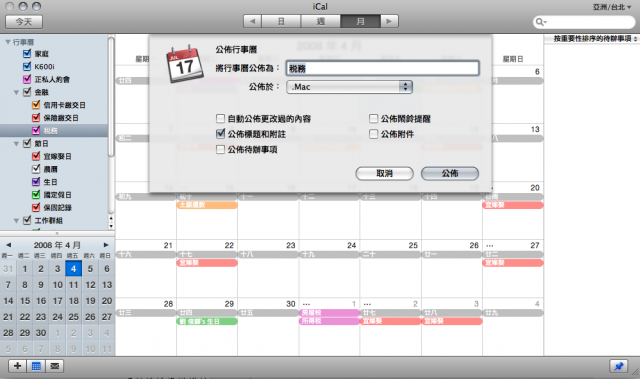Open the 公佈於 .Mac popup menu
The height and width of the screenshot is (379, 640).
(x=349, y=87)
